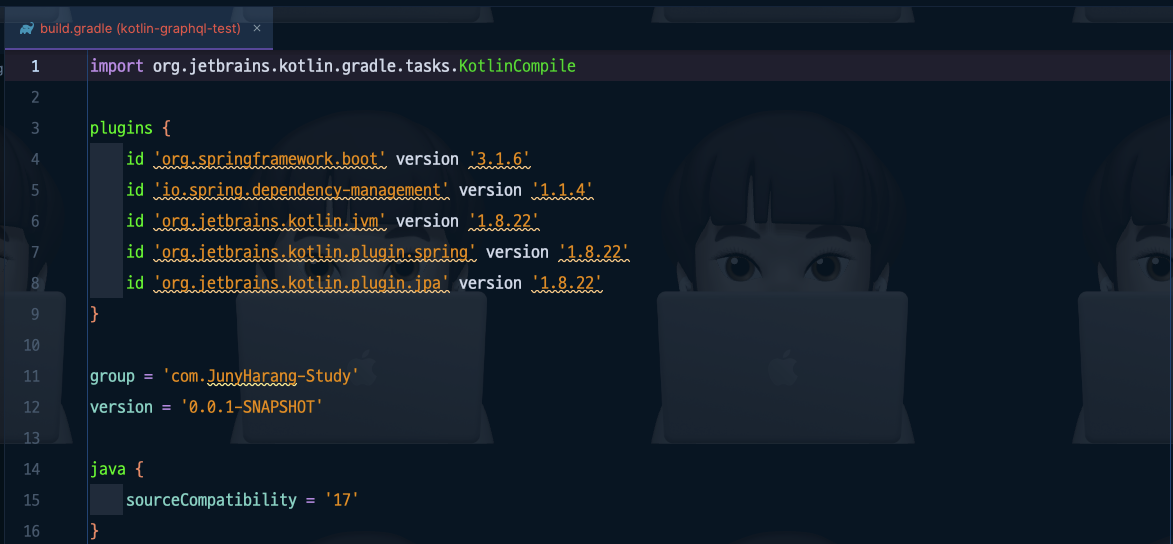Click 'io.spring.dependency-management' plugin id string
The image size is (1173, 544).
coord(301,190)
